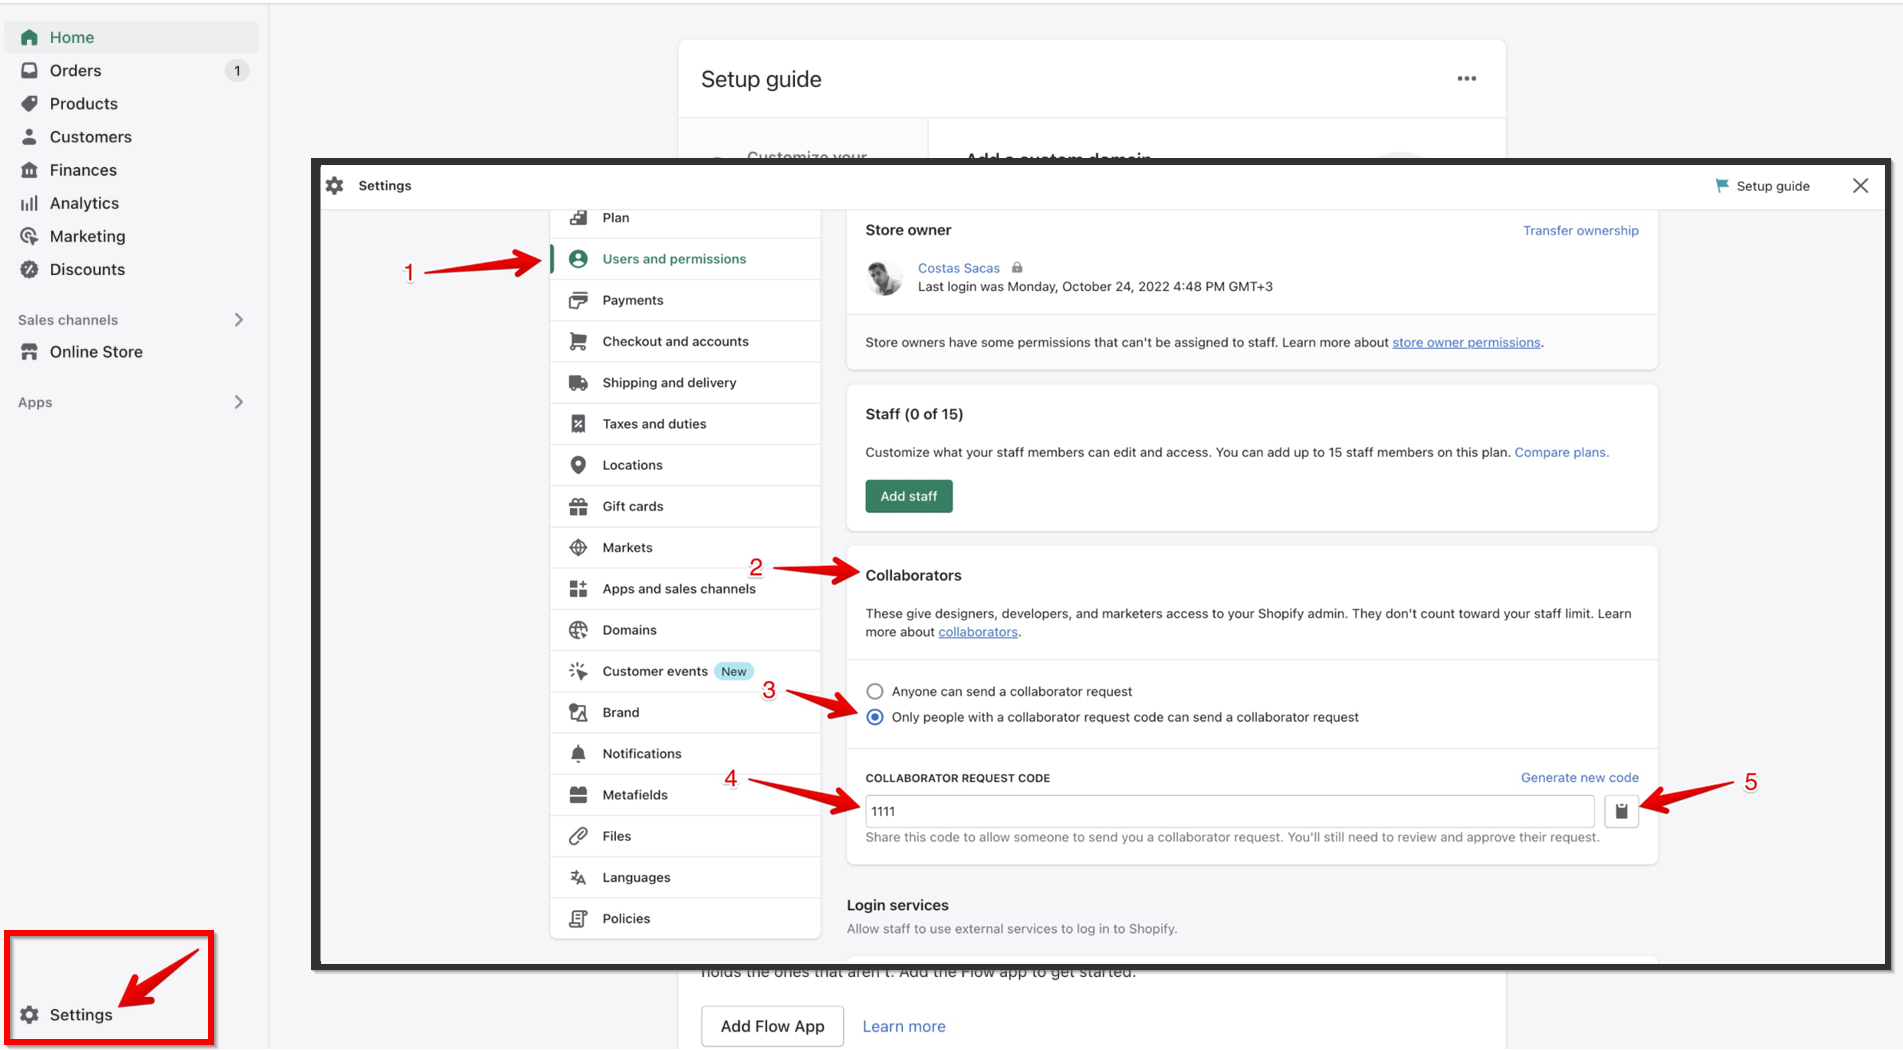Open Checkout and accounts settings
The width and height of the screenshot is (1903, 1050).
[x=674, y=342]
